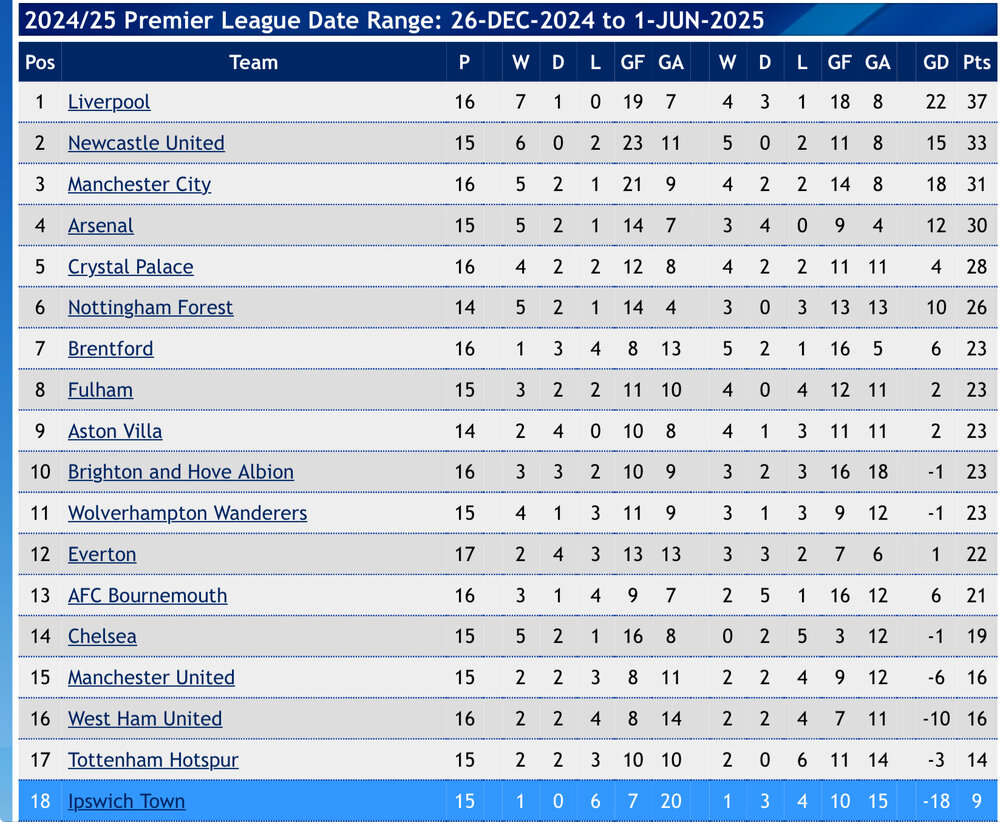Screen dimensions: 1000x822
Task: Click the Team column header
Action: 253,62
